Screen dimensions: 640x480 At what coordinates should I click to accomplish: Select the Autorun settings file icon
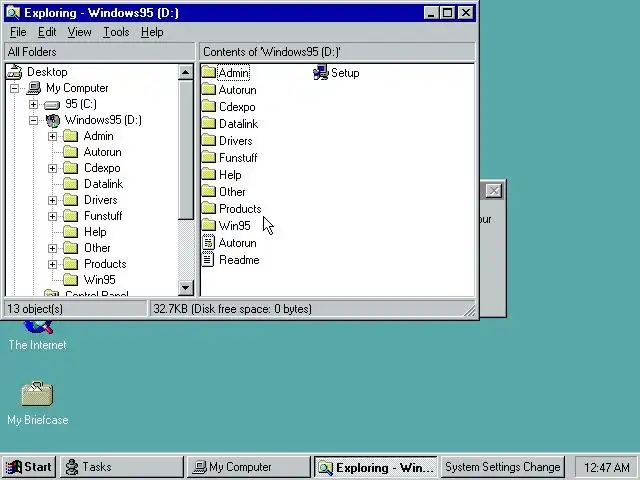pyautogui.click(x=209, y=242)
